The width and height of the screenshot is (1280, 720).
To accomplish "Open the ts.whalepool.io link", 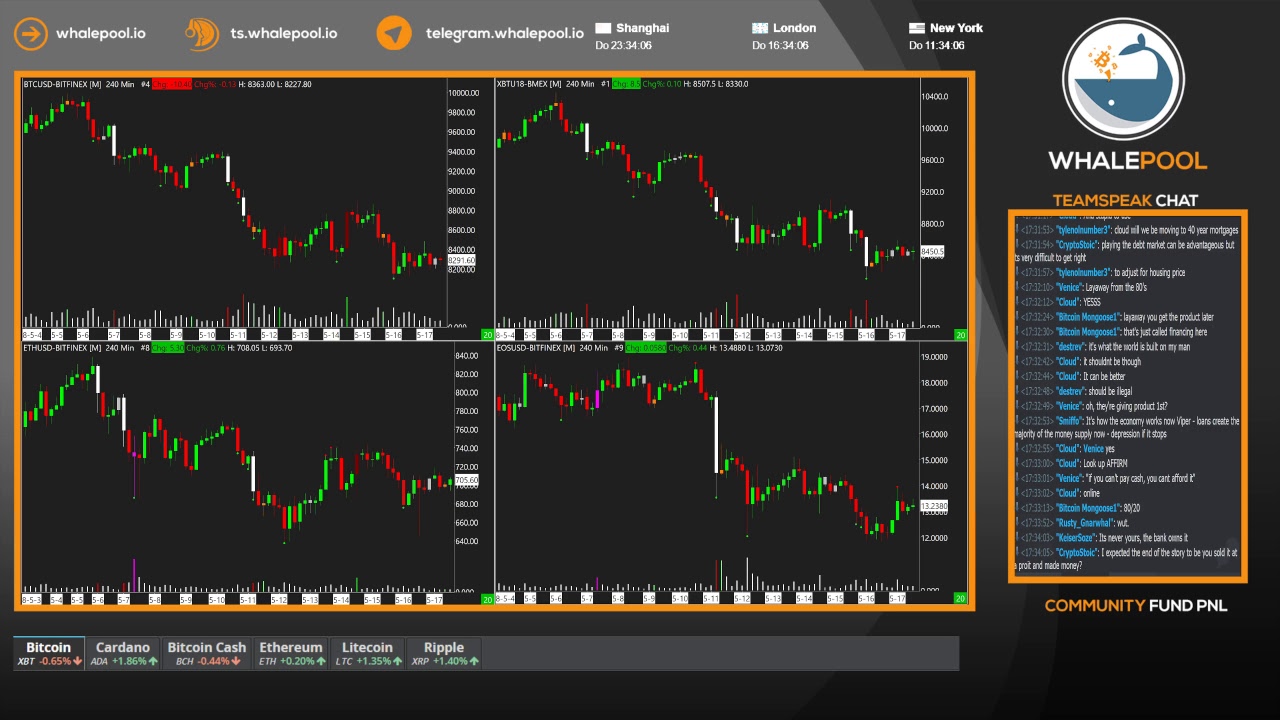I will point(284,33).
